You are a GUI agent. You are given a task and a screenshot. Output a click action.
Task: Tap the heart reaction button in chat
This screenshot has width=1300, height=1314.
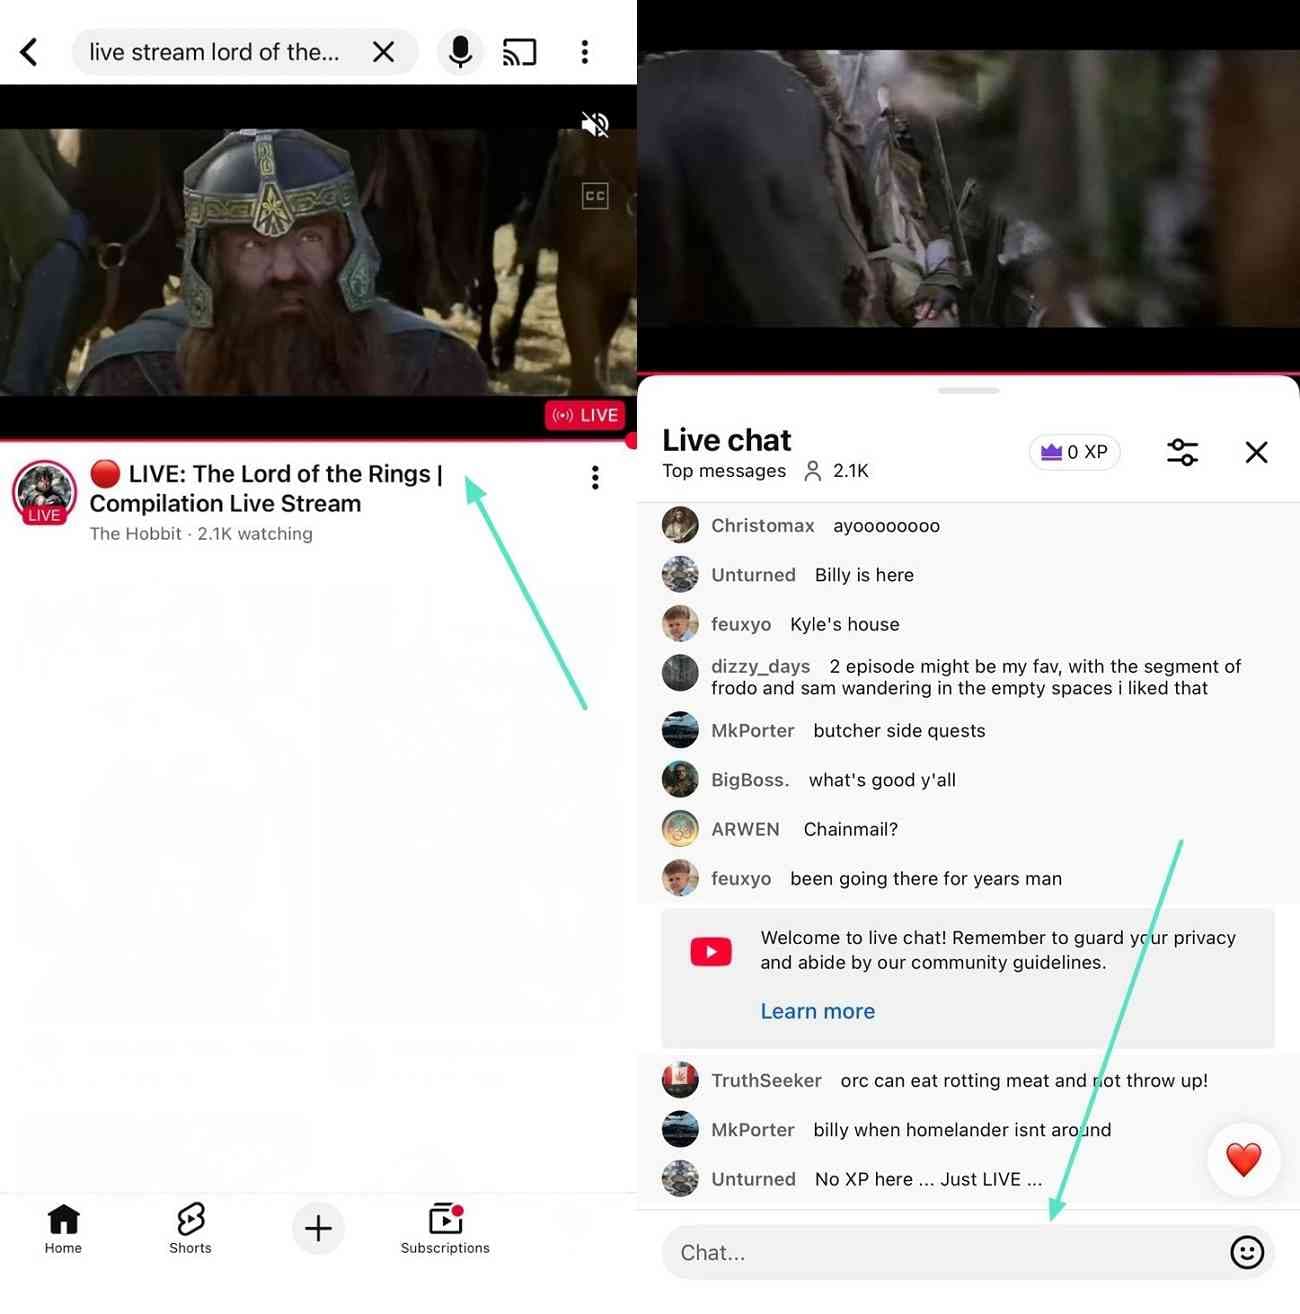[1243, 1159]
